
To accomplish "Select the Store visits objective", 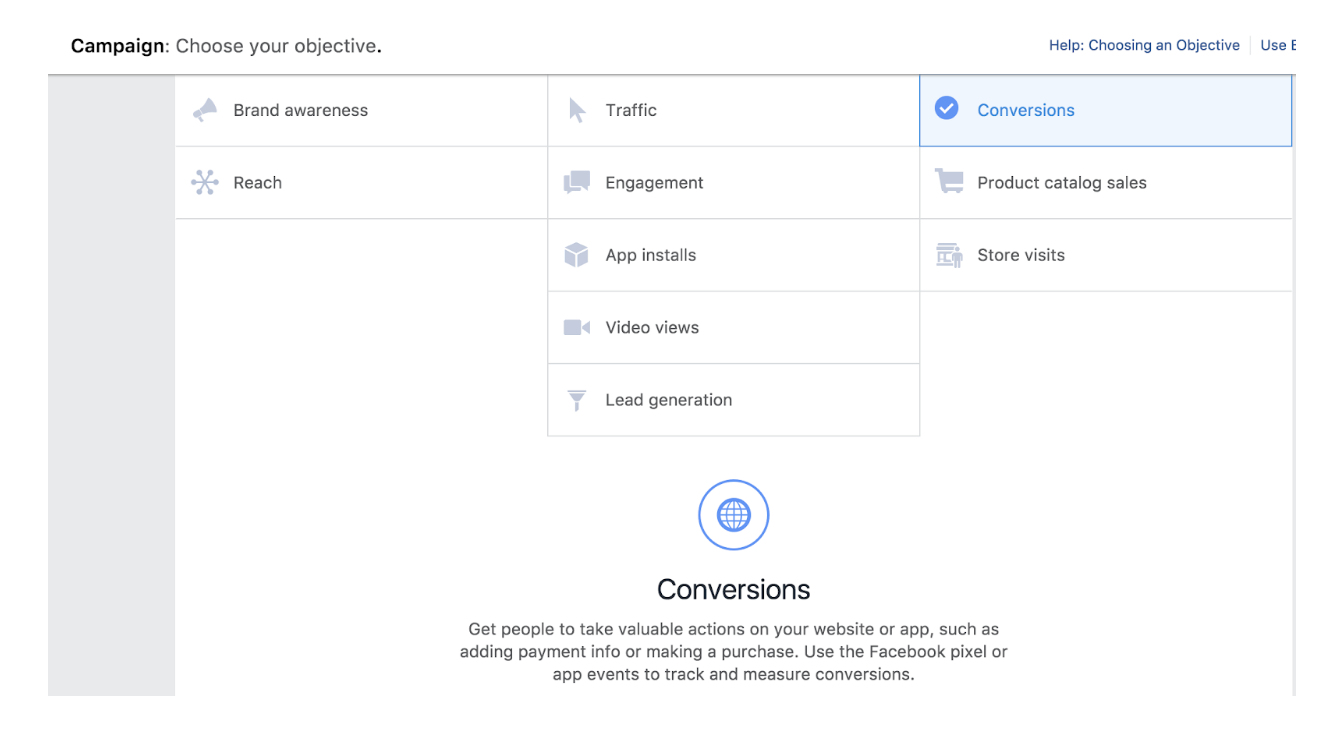I will 1021,255.
